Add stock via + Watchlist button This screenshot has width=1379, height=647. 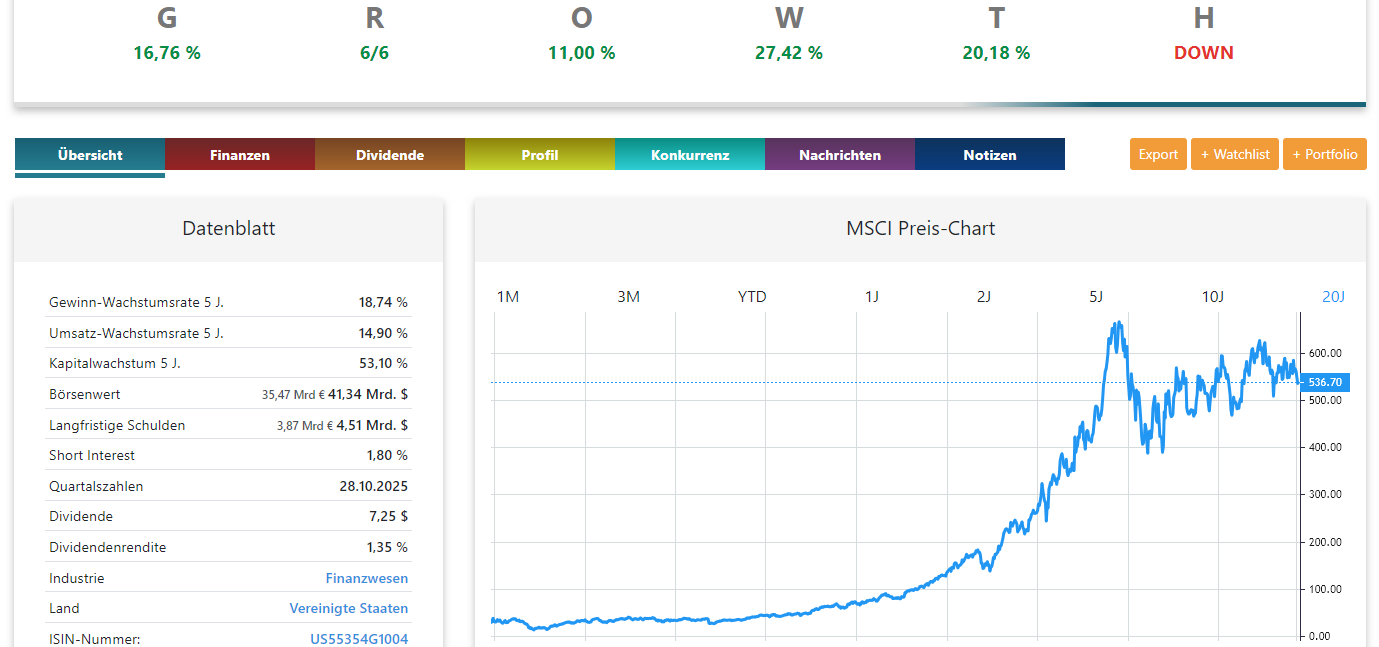coord(1235,154)
